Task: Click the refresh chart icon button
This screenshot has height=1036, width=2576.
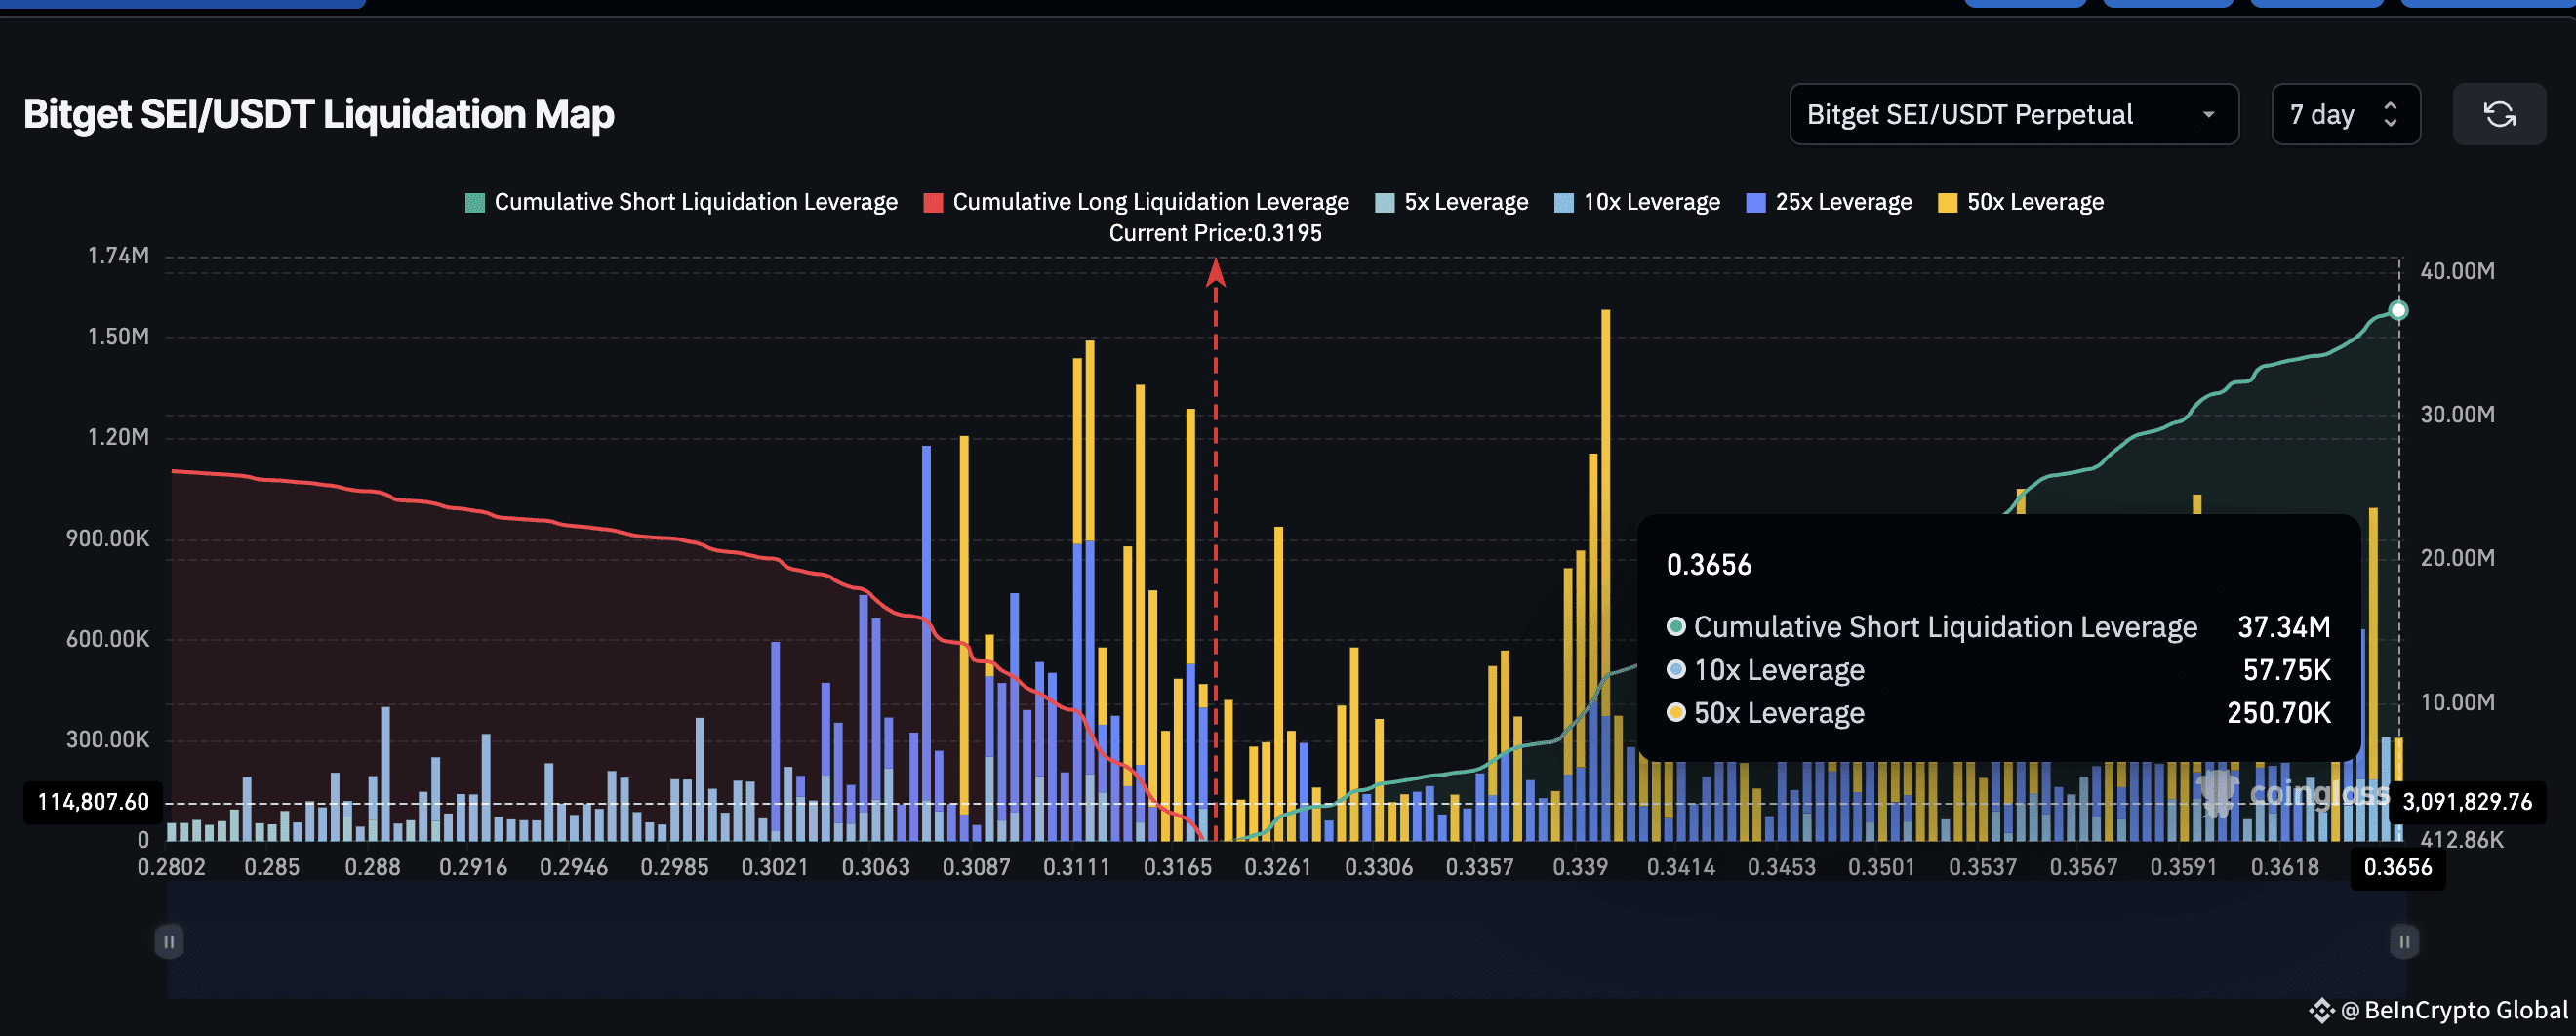Action: pyautogui.click(x=2499, y=114)
